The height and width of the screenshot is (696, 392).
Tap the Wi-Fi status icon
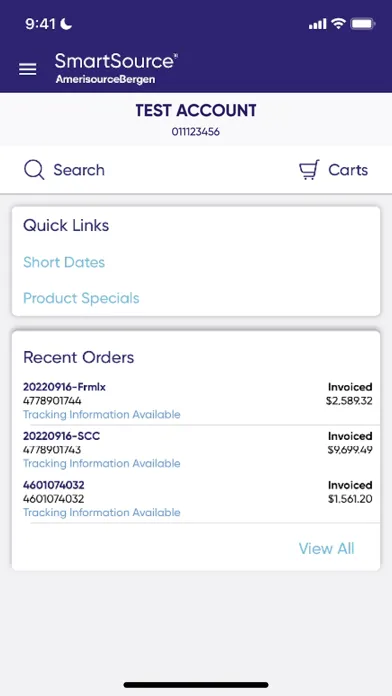pyautogui.click(x=338, y=24)
